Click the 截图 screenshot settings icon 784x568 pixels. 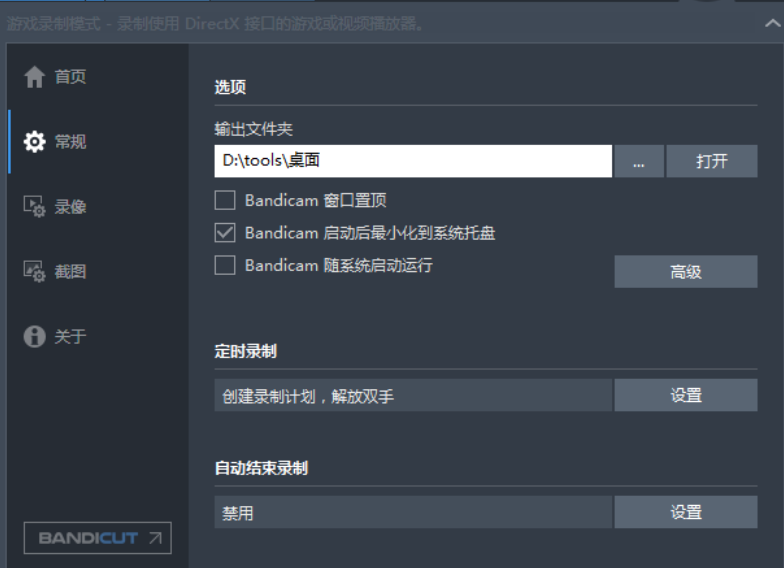coord(35,272)
